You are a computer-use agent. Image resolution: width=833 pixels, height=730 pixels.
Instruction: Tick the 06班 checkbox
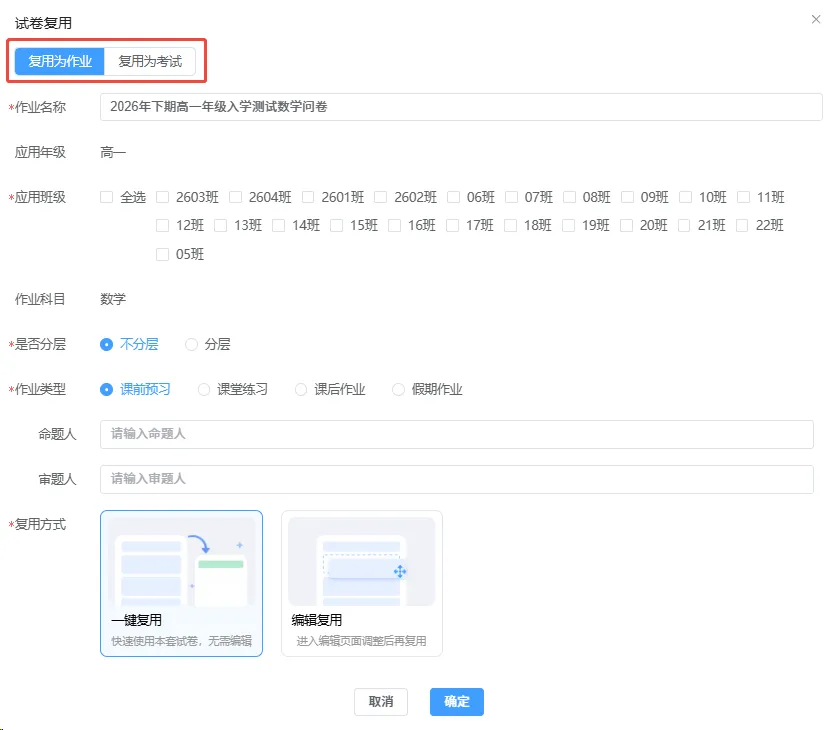click(453, 197)
